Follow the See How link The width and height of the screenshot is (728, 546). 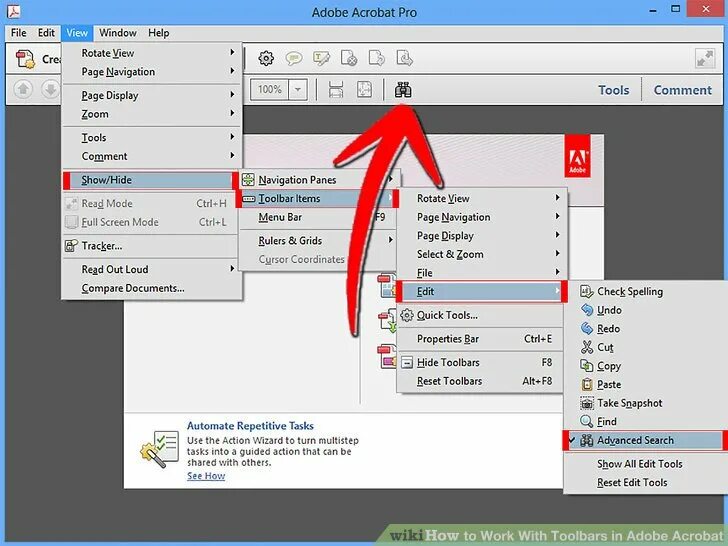click(x=206, y=476)
